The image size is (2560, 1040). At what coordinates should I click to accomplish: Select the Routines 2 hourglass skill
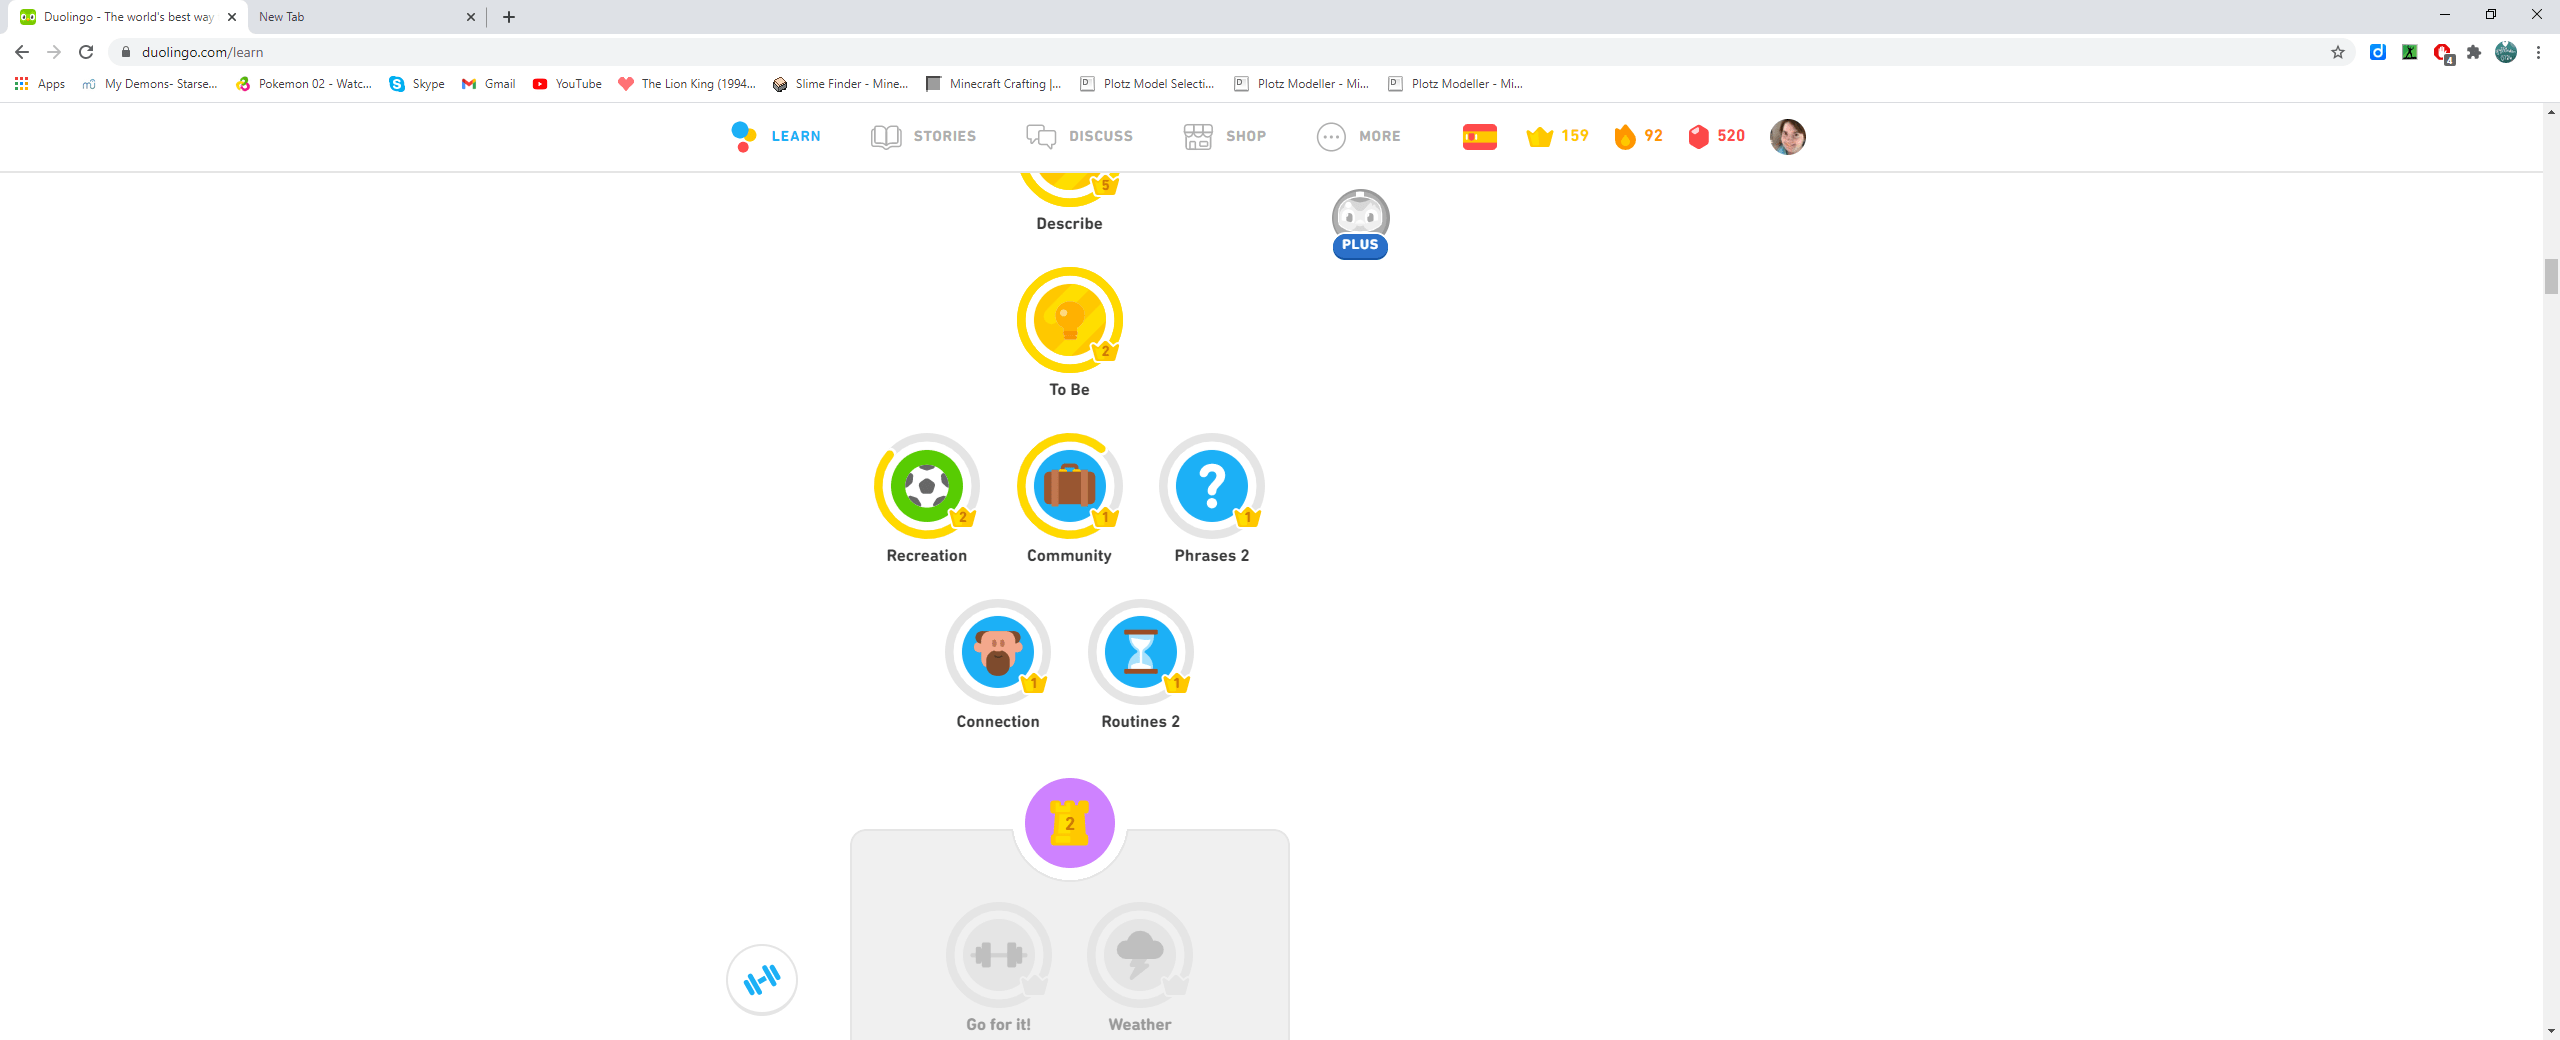click(x=1140, y=653)
